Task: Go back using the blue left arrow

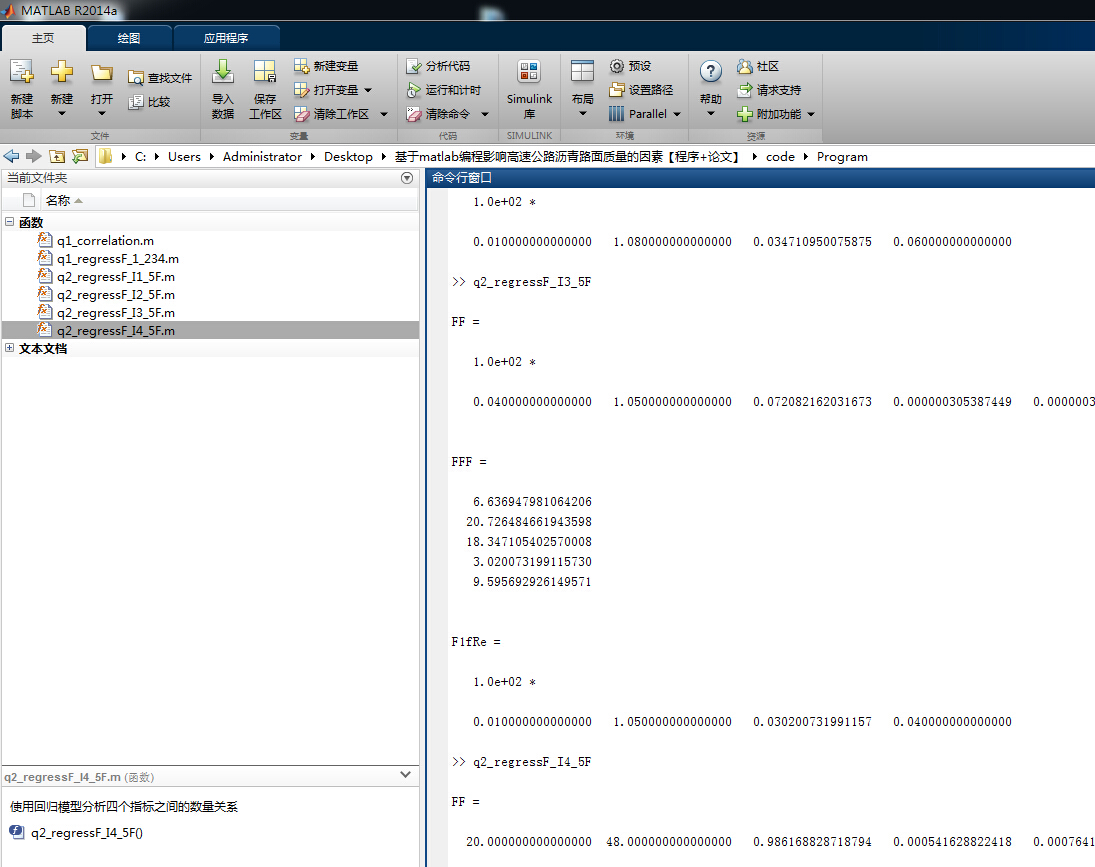Action: [11, 156]
